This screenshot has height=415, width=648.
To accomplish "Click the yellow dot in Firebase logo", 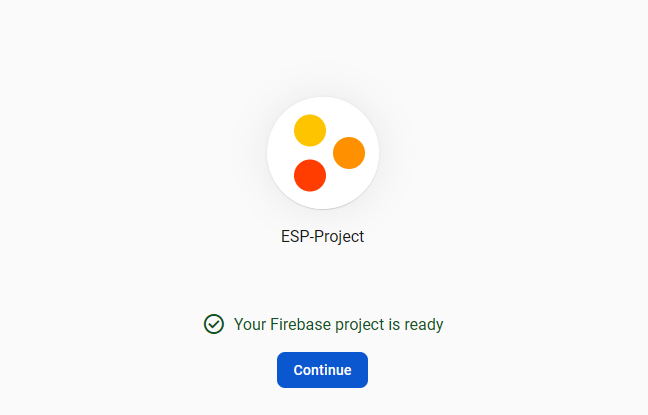I will click(x=310, y=131).
